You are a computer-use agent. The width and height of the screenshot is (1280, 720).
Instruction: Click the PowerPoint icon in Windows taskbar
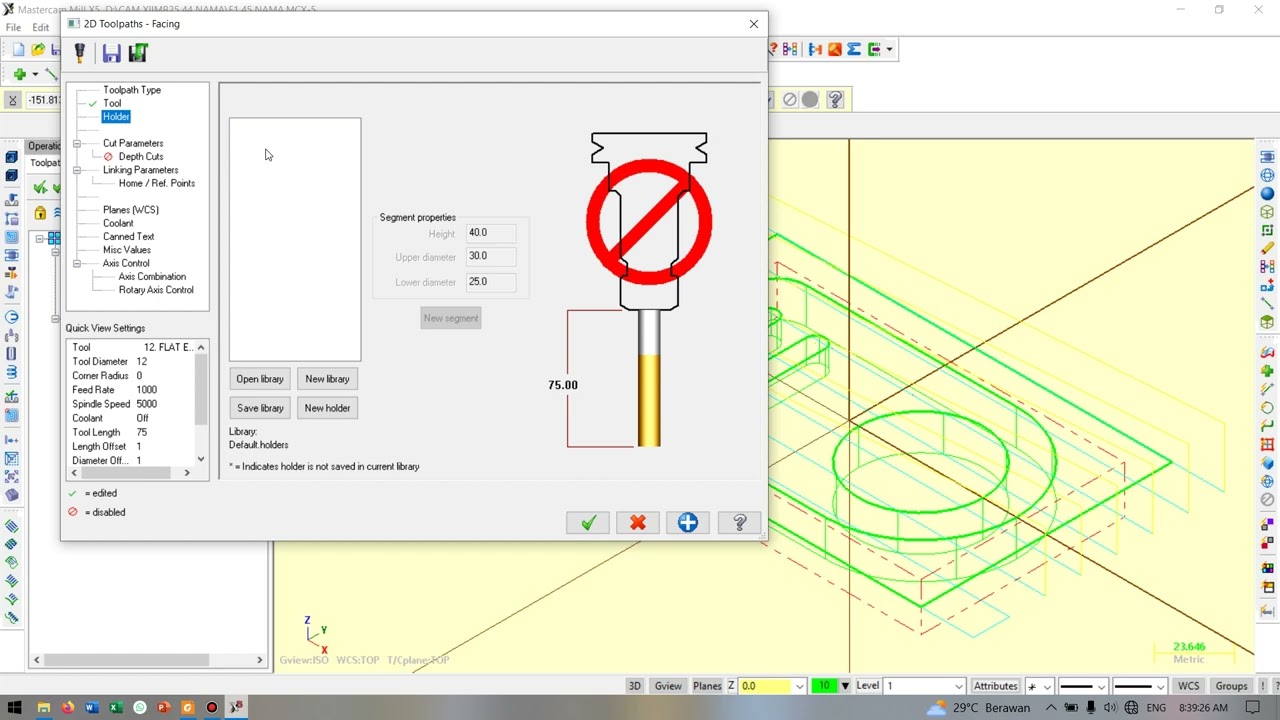163,708
